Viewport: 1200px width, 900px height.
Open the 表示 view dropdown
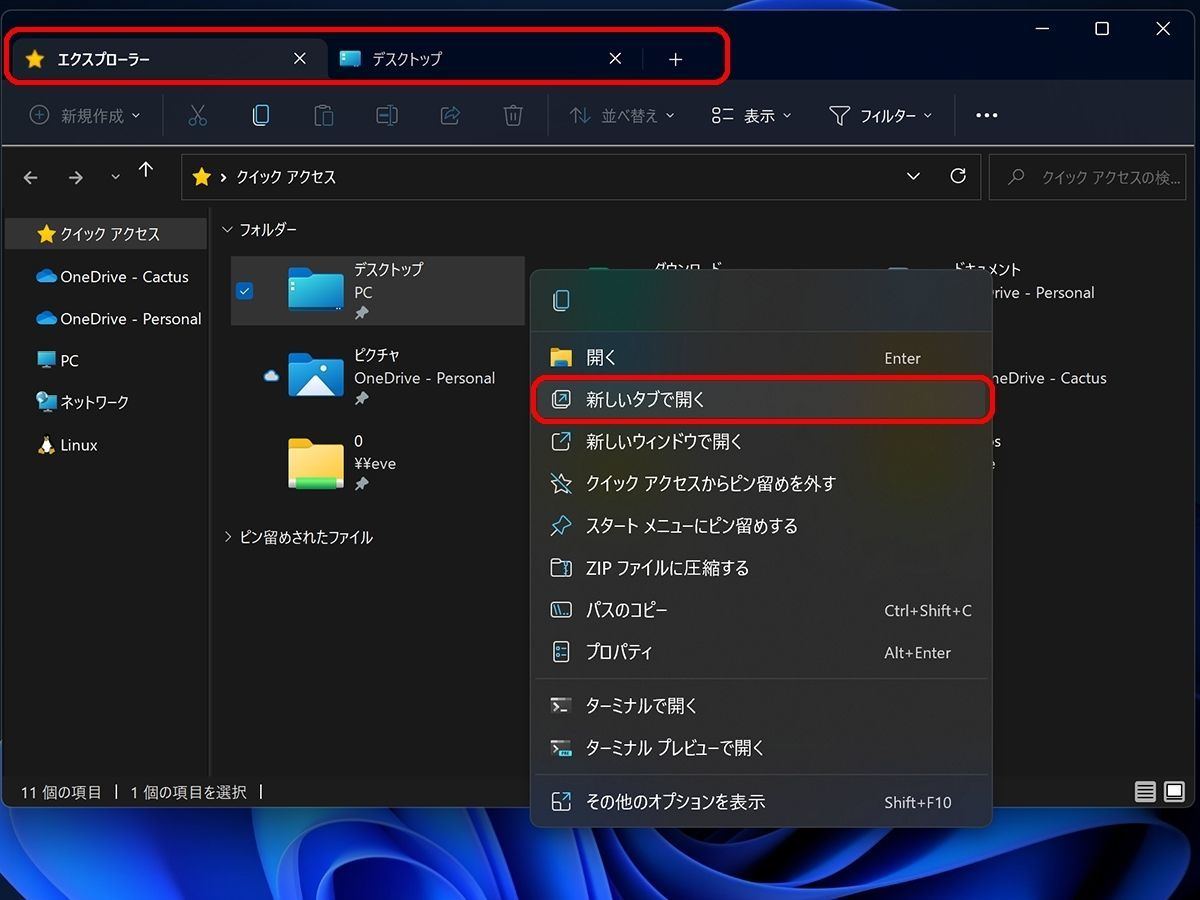[751, 116]
